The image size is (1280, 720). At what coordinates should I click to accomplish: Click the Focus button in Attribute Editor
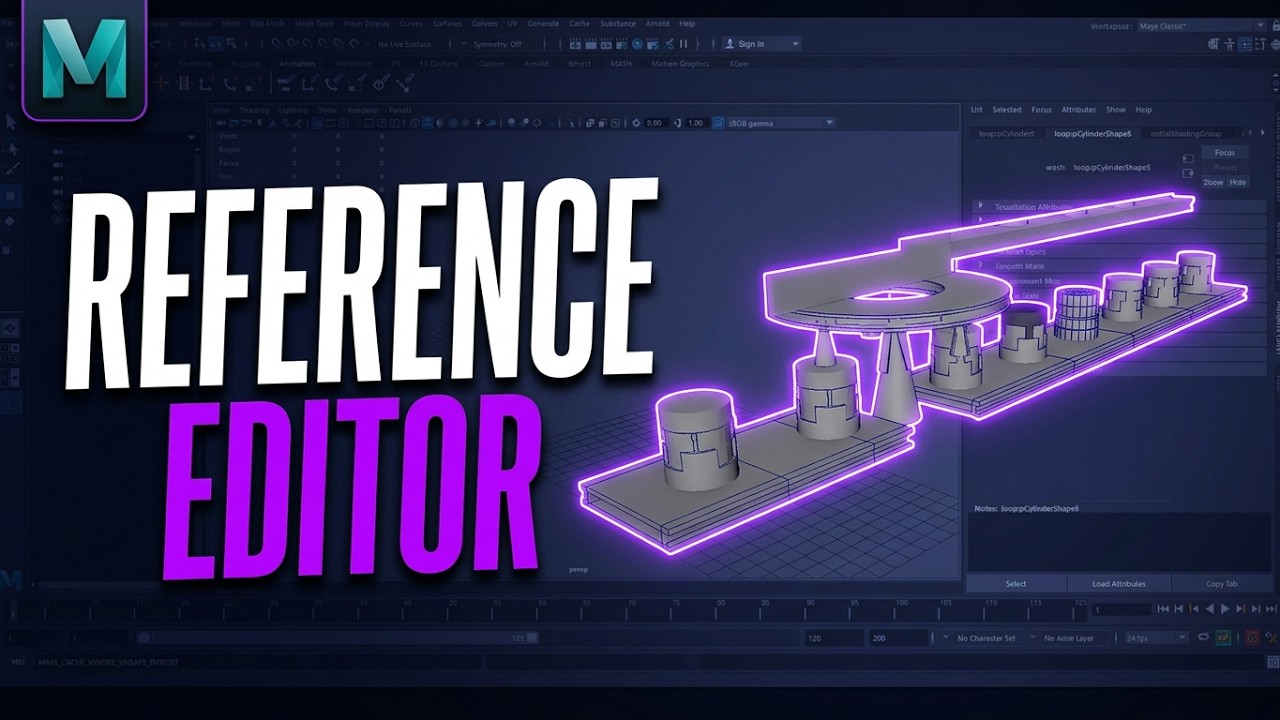tap(1224, 153)
